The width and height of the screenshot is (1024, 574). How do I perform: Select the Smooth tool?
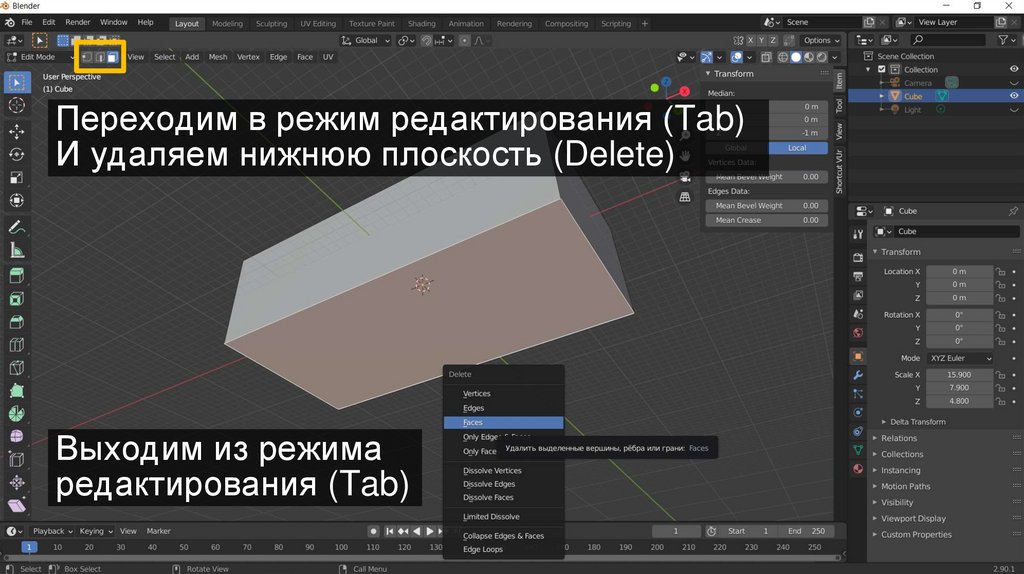point(16,436)
